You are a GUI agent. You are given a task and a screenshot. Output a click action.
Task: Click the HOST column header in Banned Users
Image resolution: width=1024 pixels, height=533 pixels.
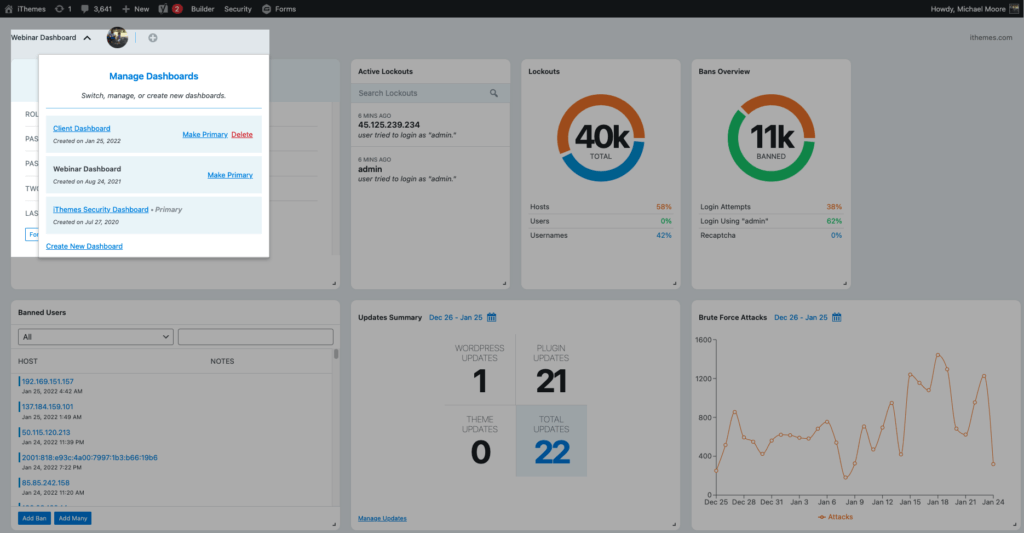[x=27, y=361]
